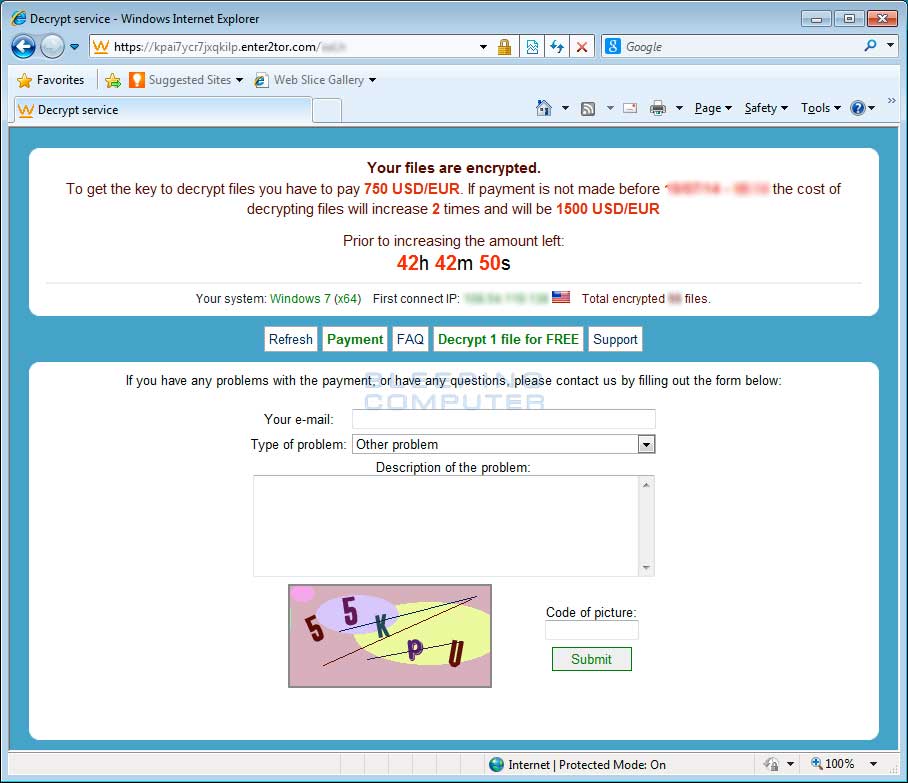Click the browser Back arrow button
Viewport: 908px width, 783px height.
click(x=24, y=47)
